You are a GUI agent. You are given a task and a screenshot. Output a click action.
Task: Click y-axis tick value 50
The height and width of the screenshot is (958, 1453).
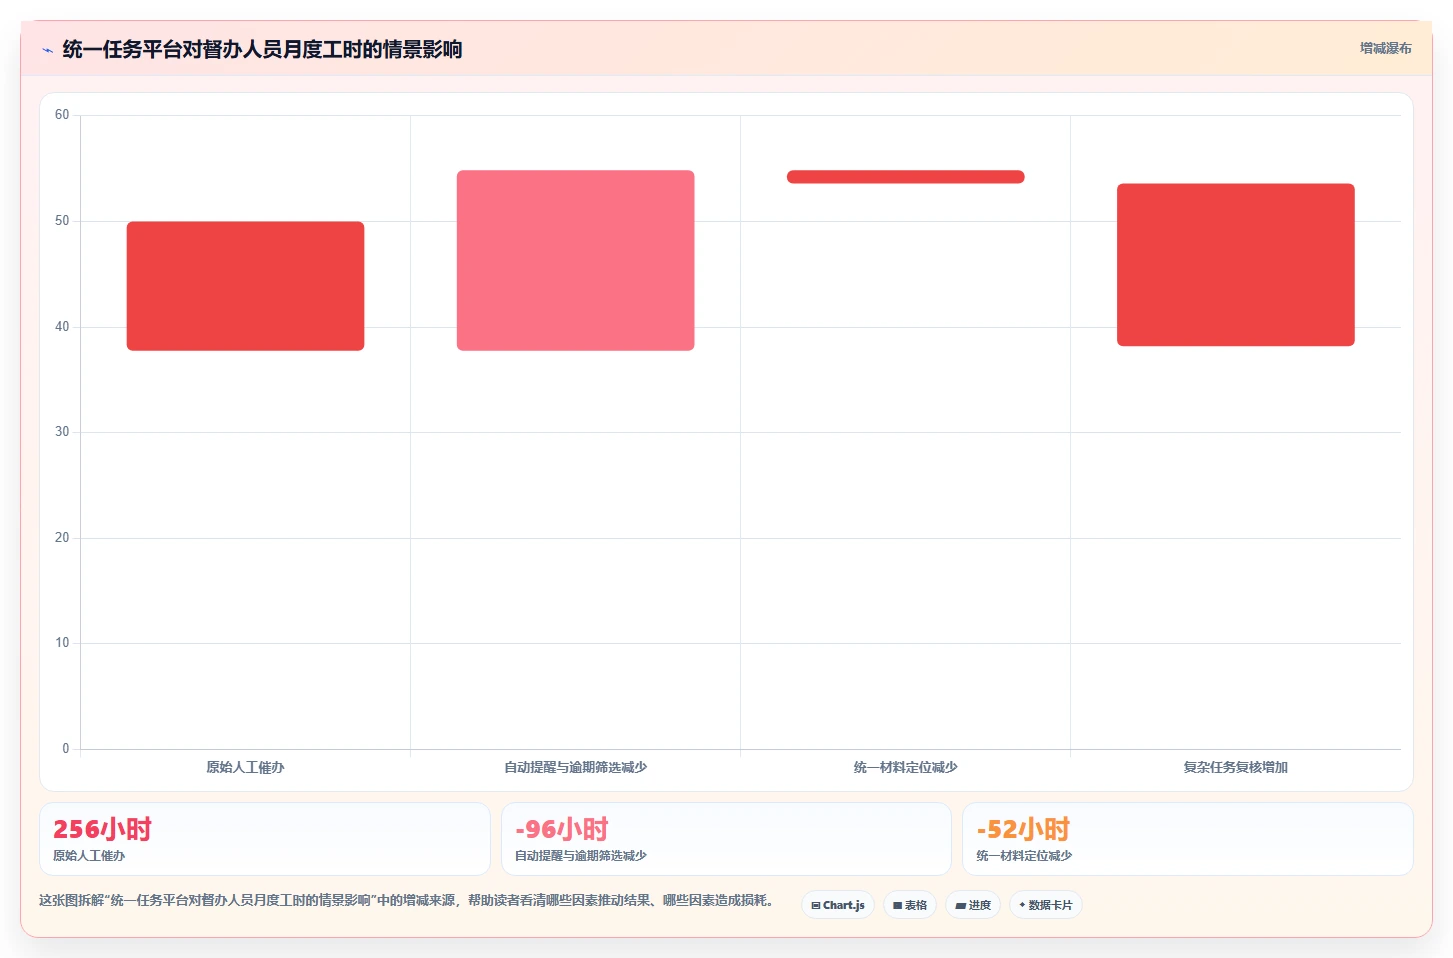62,221
